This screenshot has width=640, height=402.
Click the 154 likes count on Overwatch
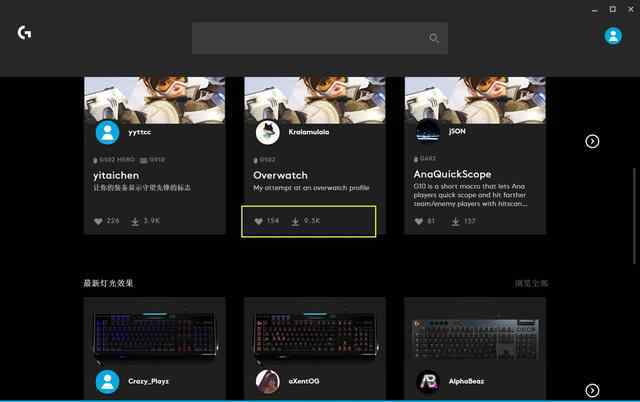click(x=273, y=221)
